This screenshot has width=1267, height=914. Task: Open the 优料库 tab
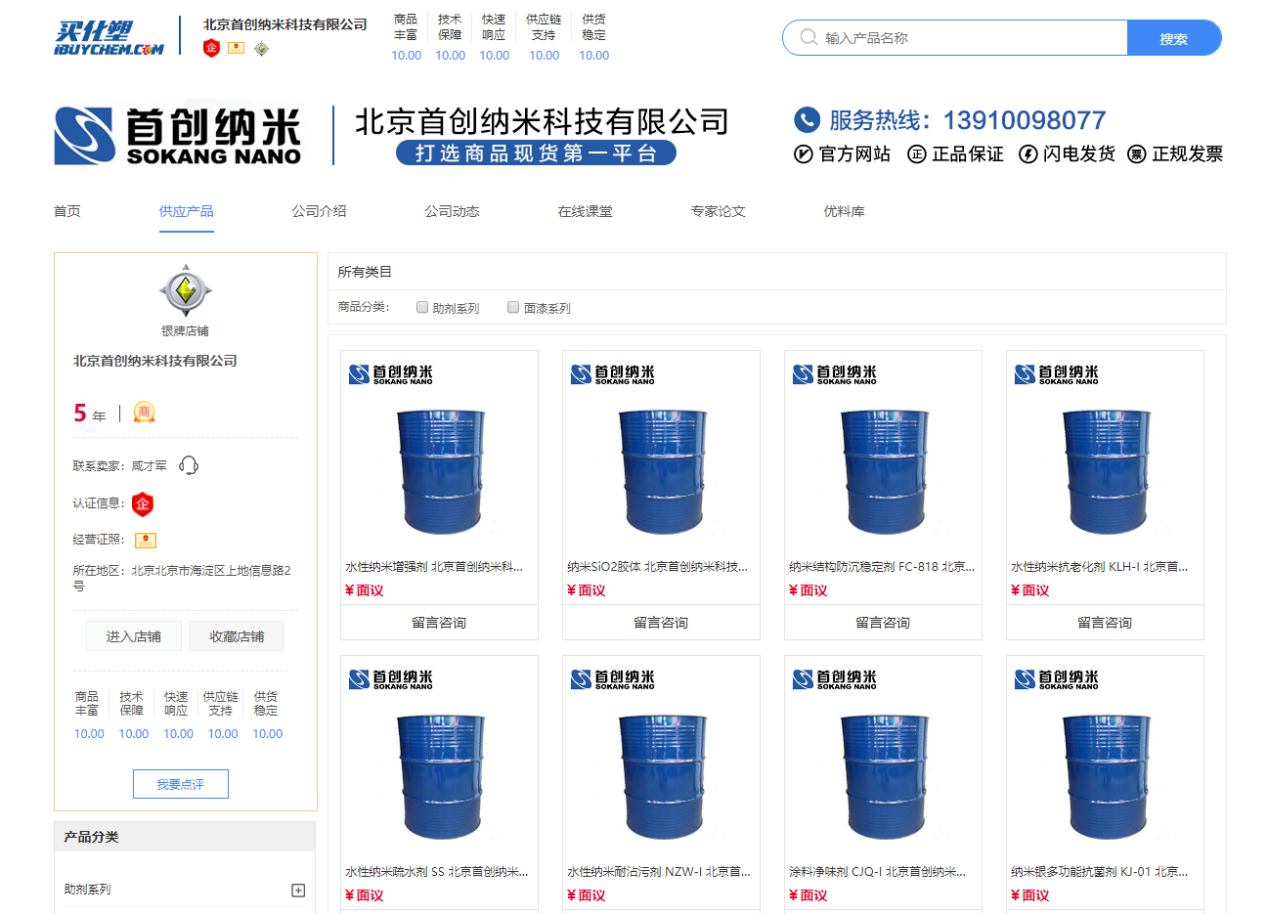pyautogui.click(x=844, y=211)
